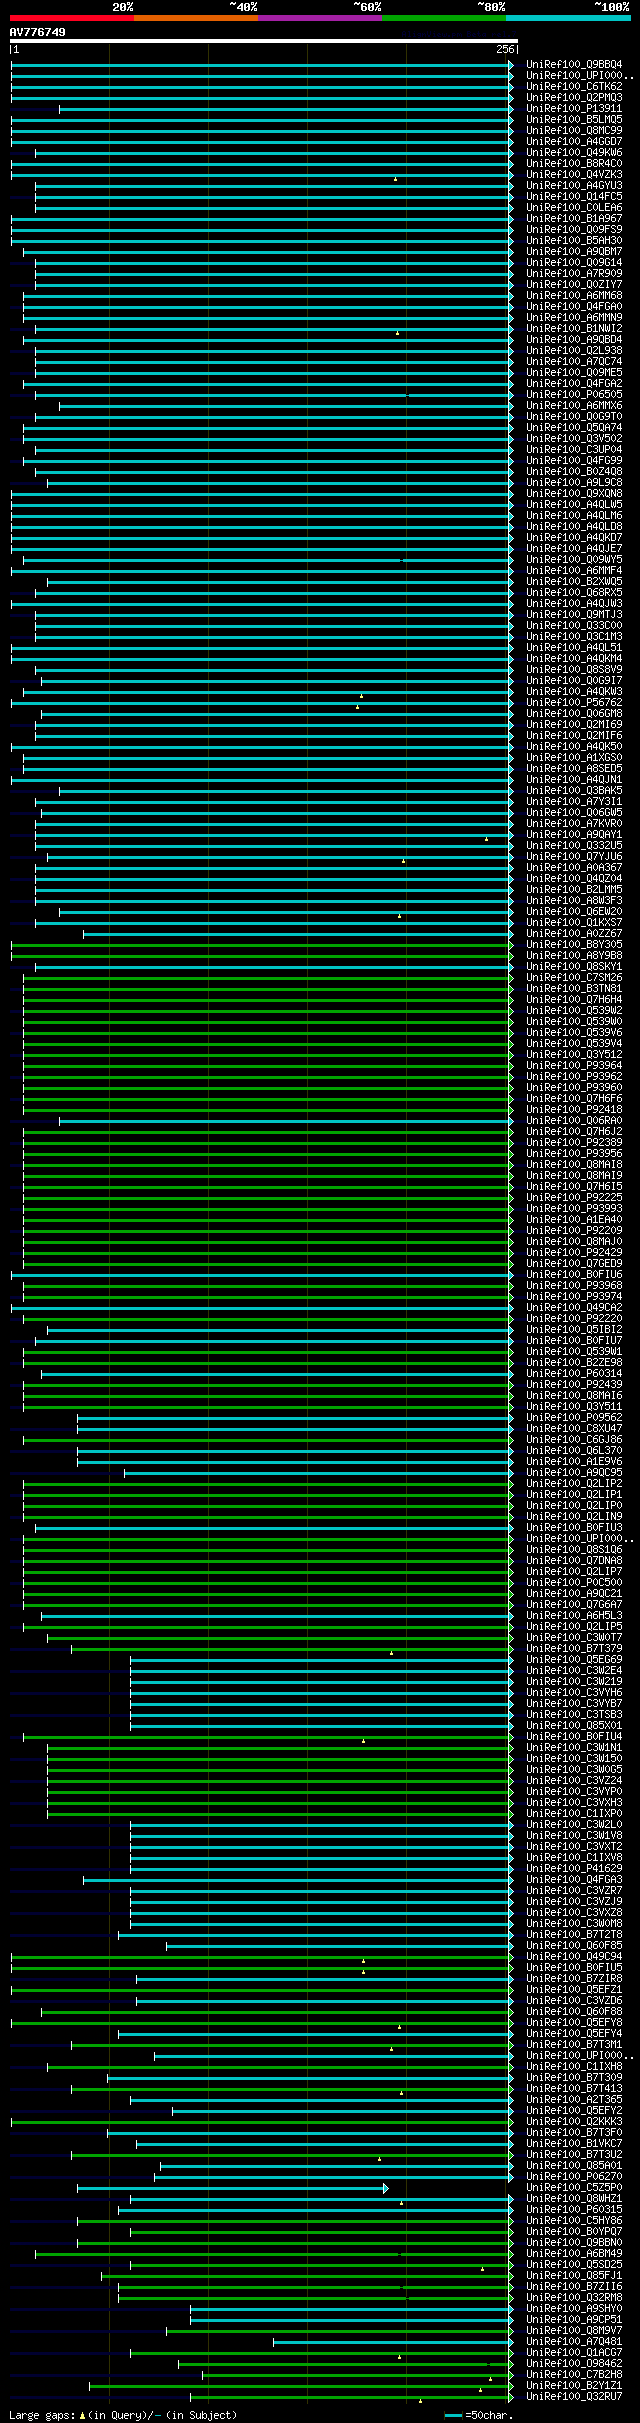640x2423 pixels.
Task: Click the cyan ~100% identity legend segment
Action: click(x=568, y=18)
